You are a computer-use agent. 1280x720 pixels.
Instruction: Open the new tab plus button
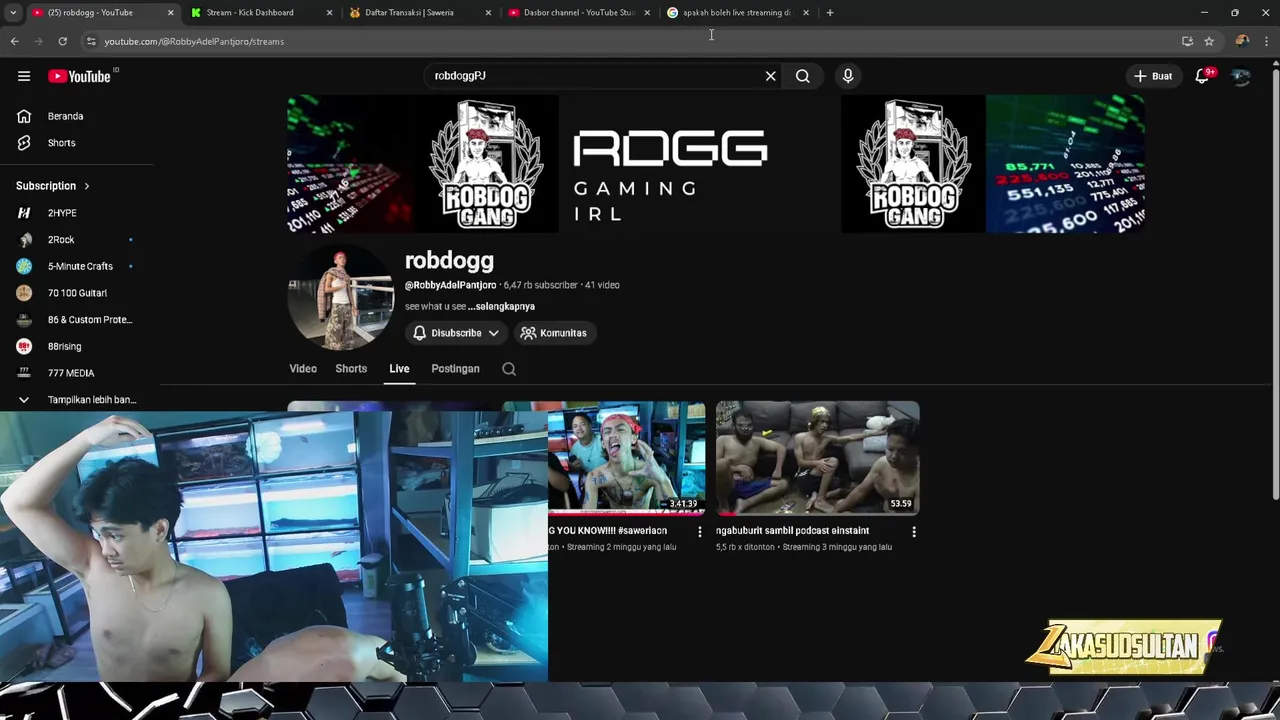tap(830, 13)
